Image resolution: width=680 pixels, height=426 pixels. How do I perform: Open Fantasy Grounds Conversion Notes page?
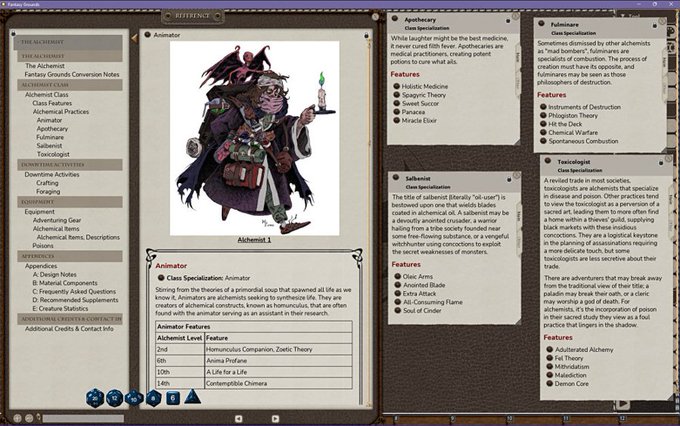[72, 74]
